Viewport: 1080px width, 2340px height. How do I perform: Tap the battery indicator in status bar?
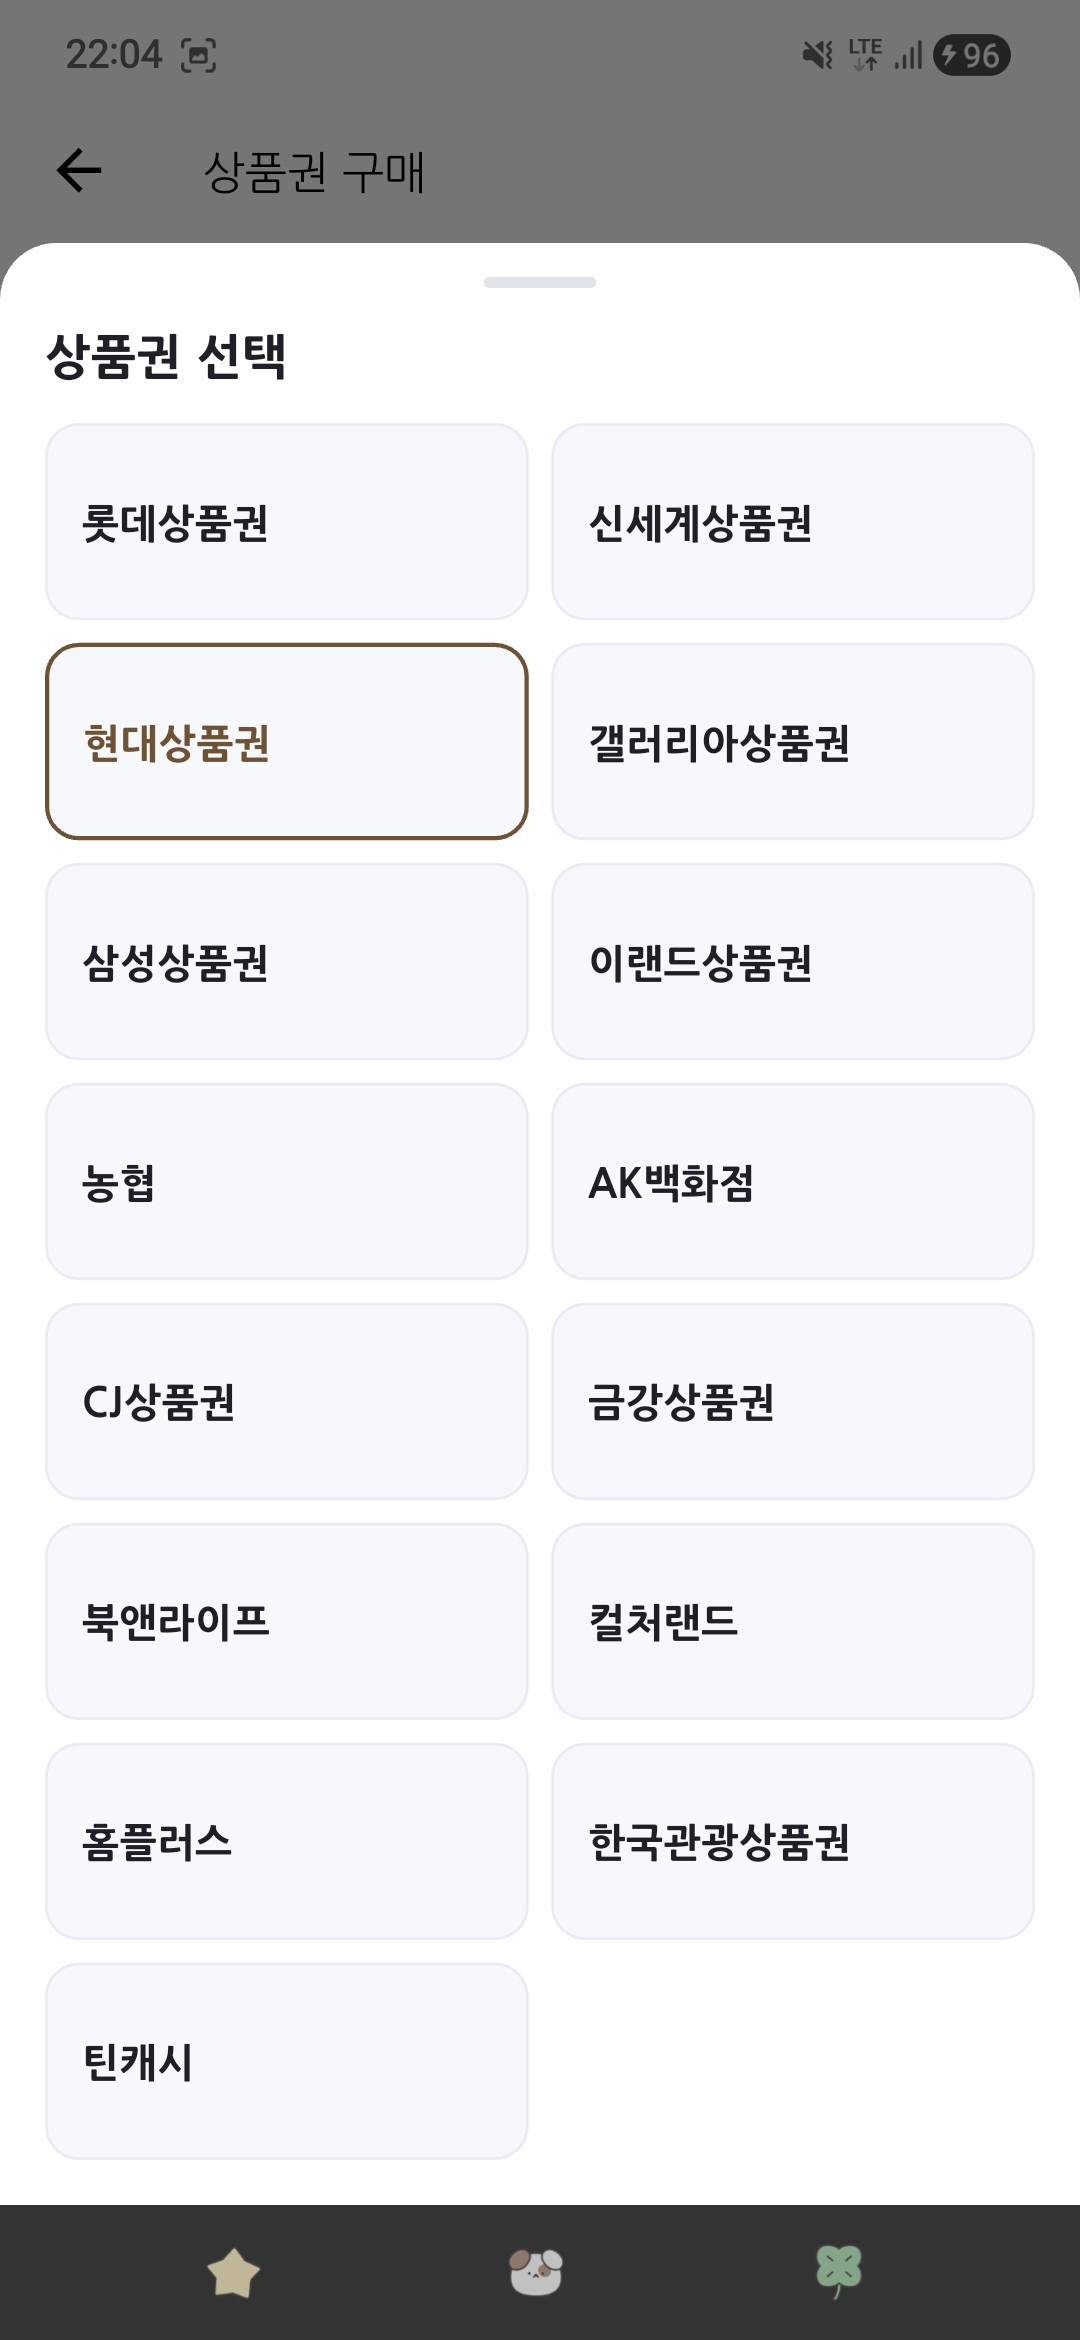coord(971,55)
